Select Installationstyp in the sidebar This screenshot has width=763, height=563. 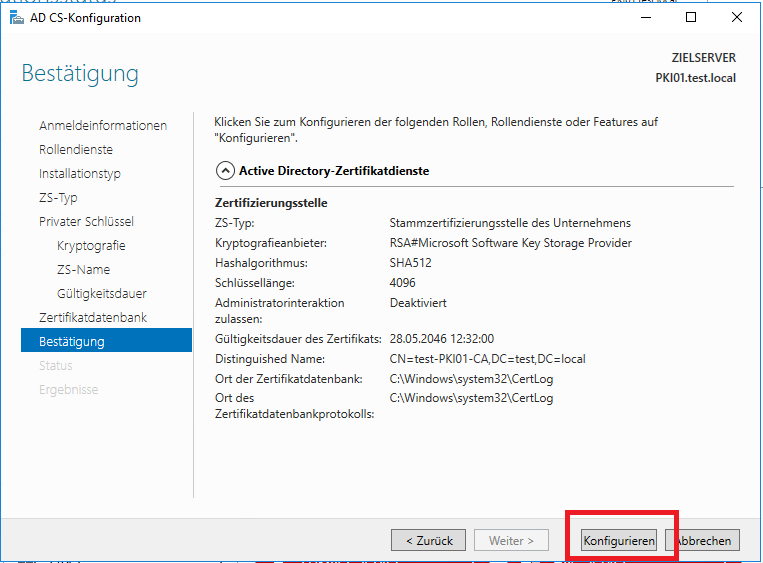(80, 174)
